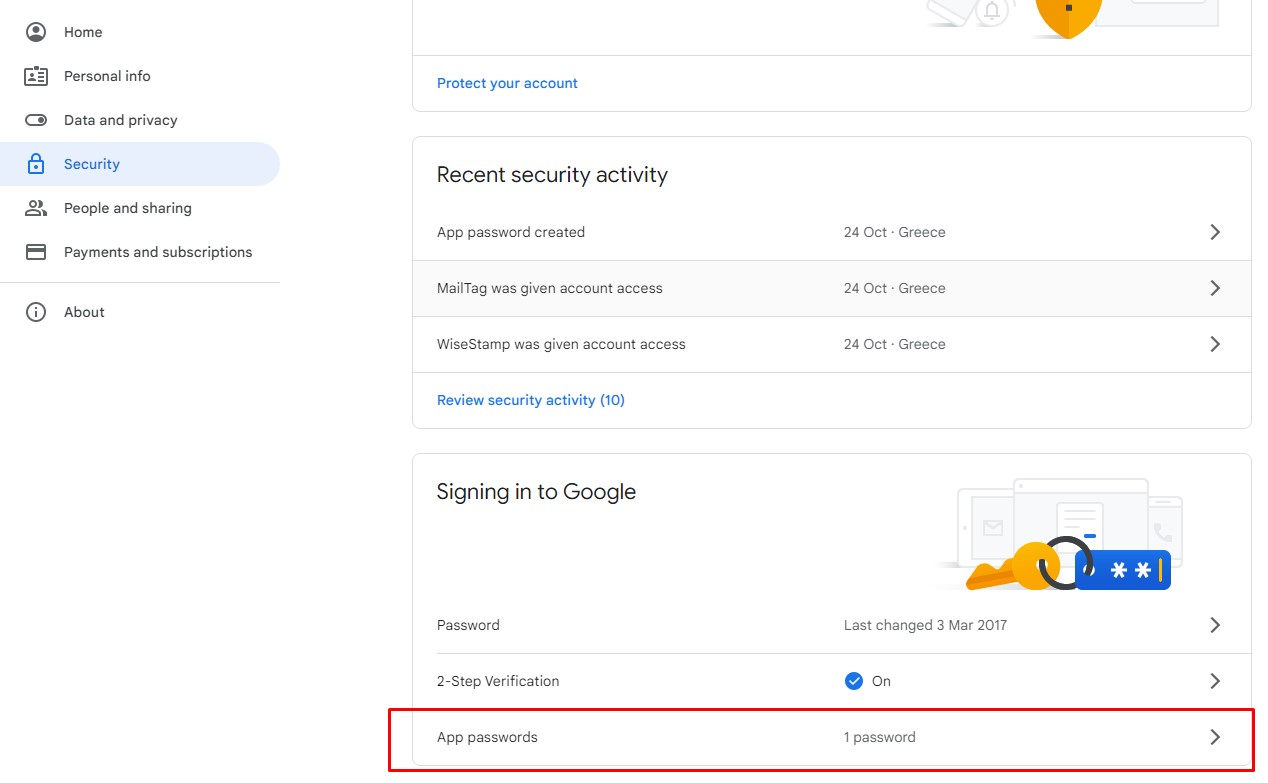This screenshot has width=1268, height=783.
Task: Open the About info icon
Action: [x=36, y=311]
